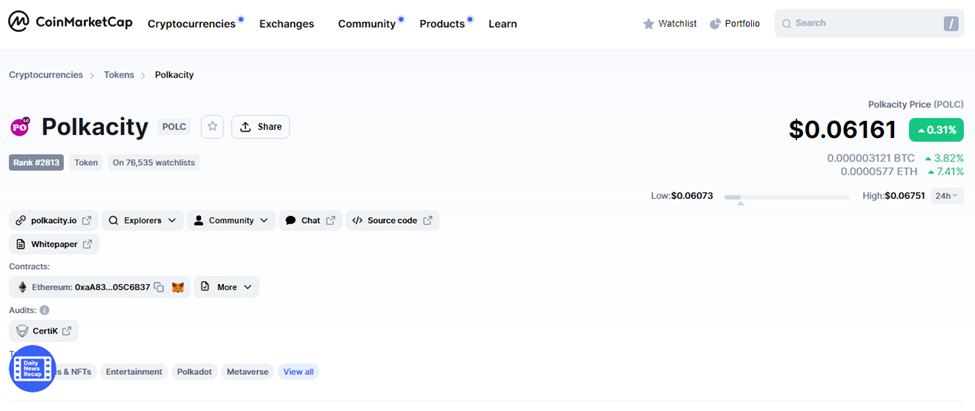
Task: Click the 0.000003121 BTC price value
Action: (871, 159)
